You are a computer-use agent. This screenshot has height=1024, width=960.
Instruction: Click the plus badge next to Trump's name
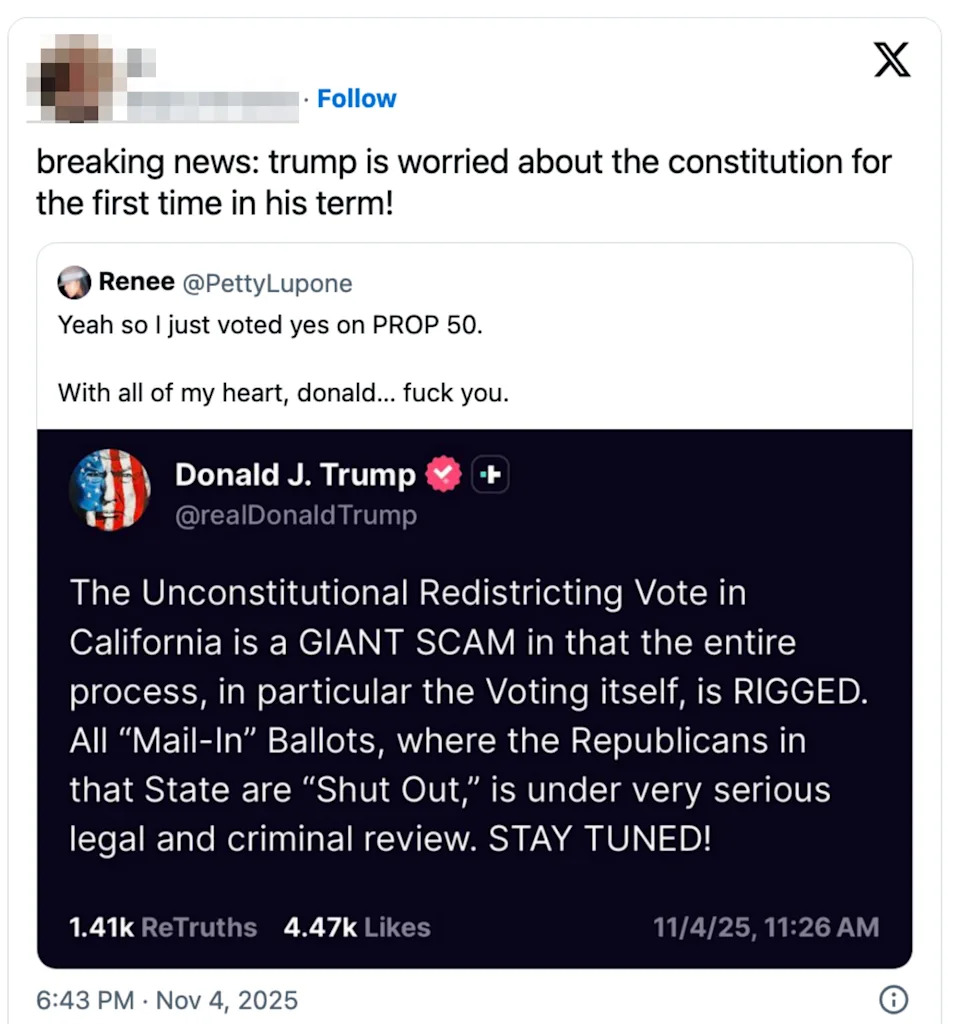point(489,476)
